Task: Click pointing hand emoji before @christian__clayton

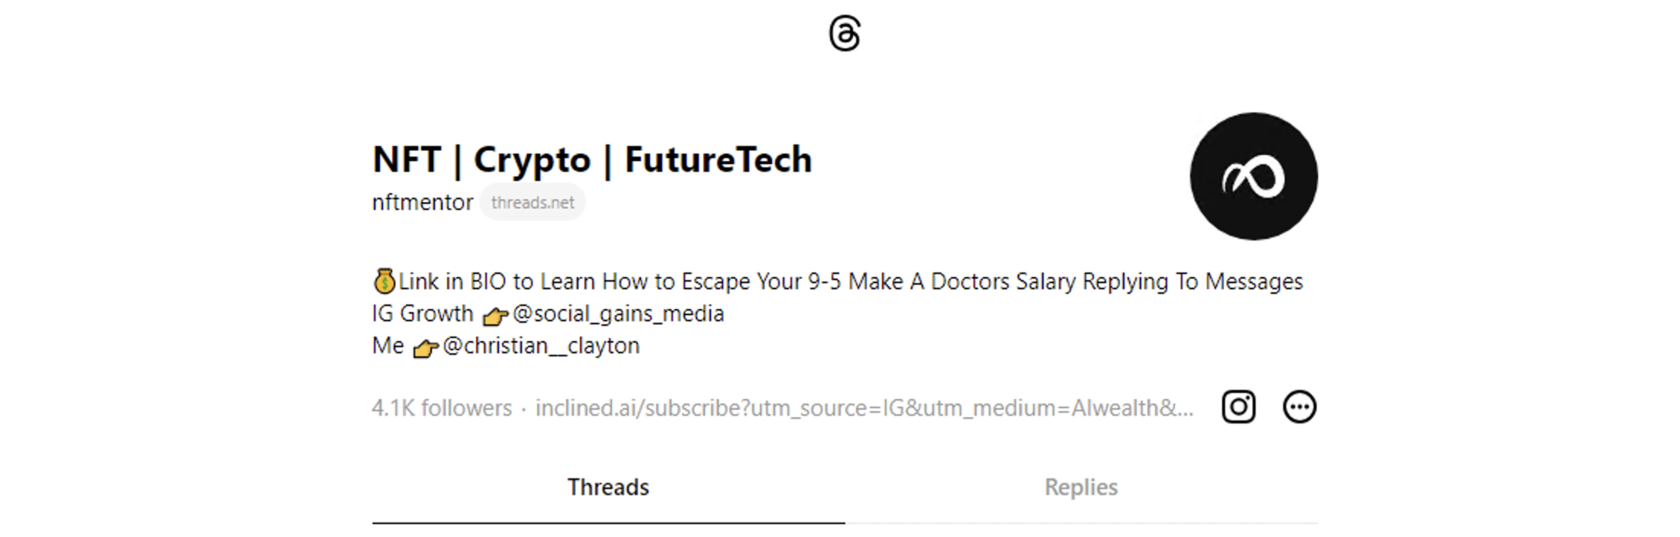Action: point(425,348)
